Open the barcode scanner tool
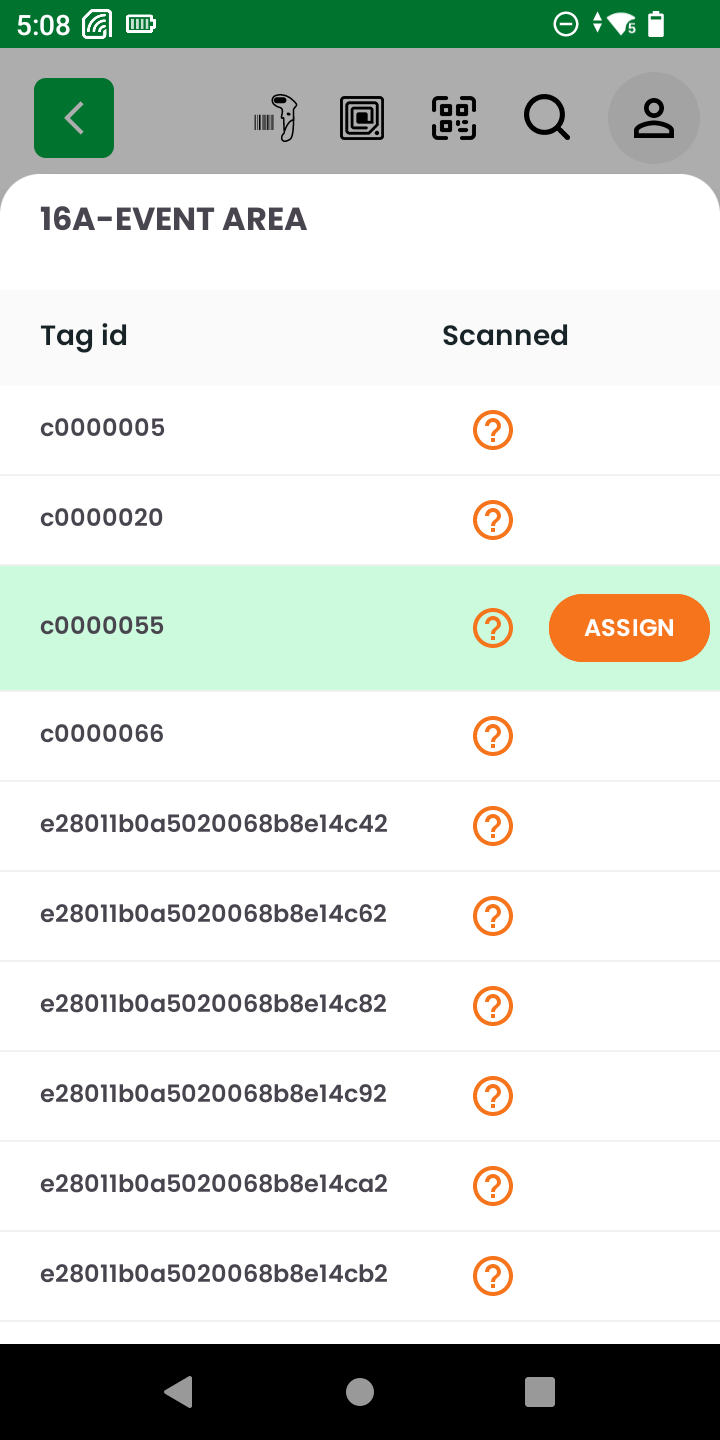Viewport: 720px width, 1440px height. (276, 118)
